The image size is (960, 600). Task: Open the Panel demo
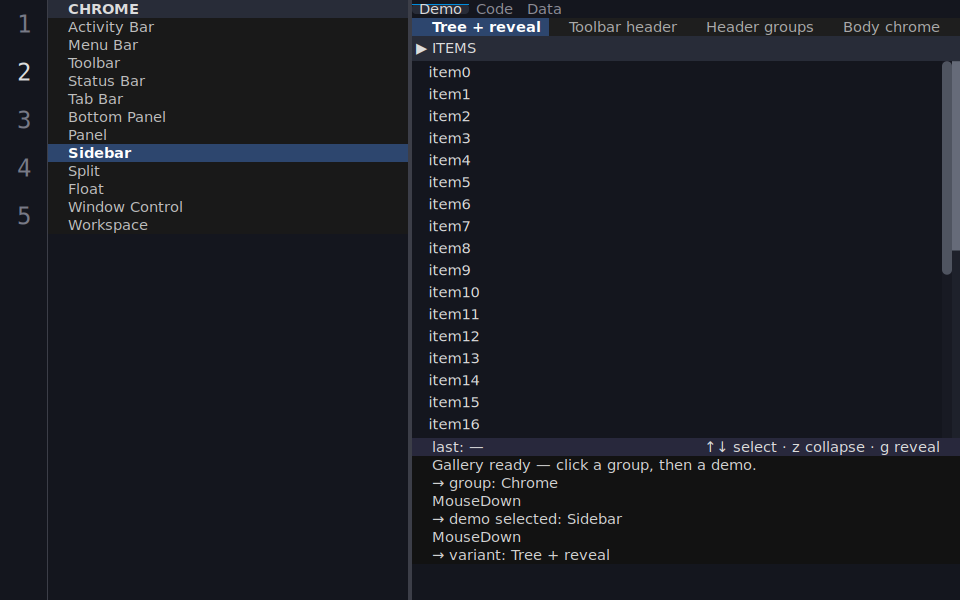pos(228,135)
